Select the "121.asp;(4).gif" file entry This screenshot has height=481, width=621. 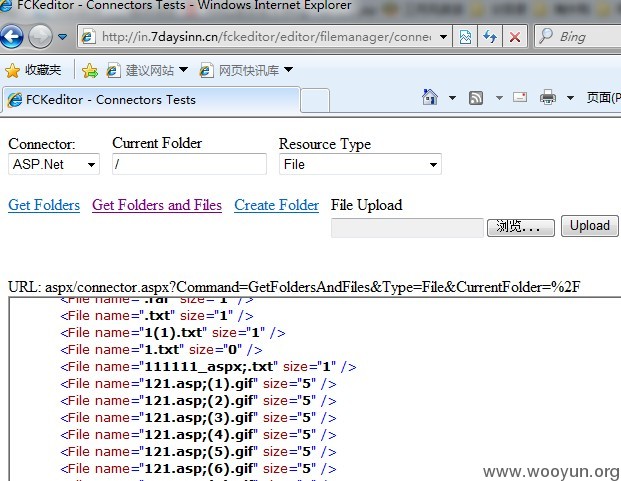[x=198, y=435]
